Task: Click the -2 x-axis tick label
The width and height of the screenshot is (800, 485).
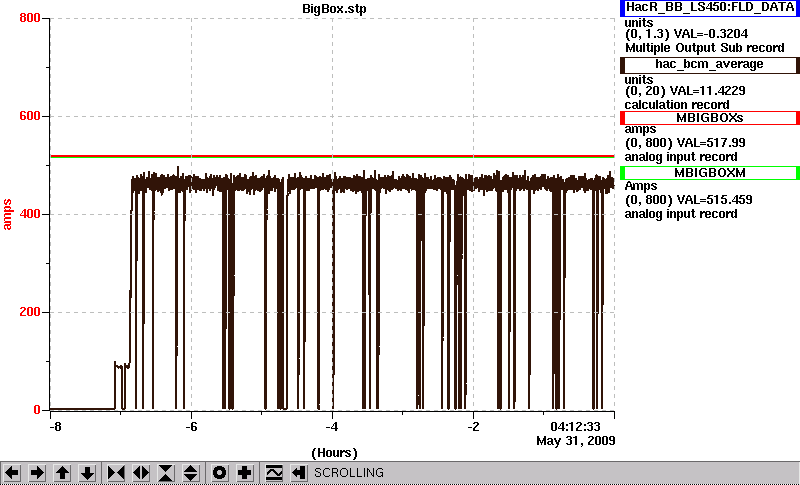Action: [473, 426]
